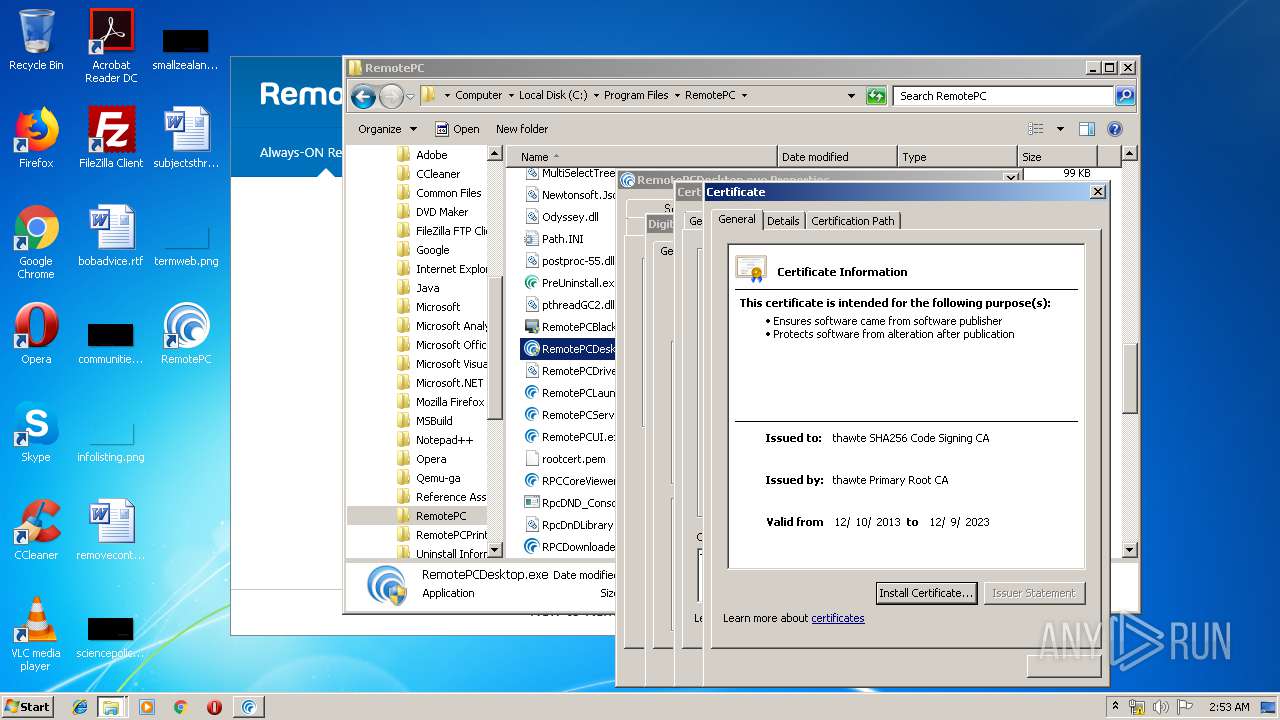Click volume icon in system tray
The image size is (1280, 720).
[1161, 707]
